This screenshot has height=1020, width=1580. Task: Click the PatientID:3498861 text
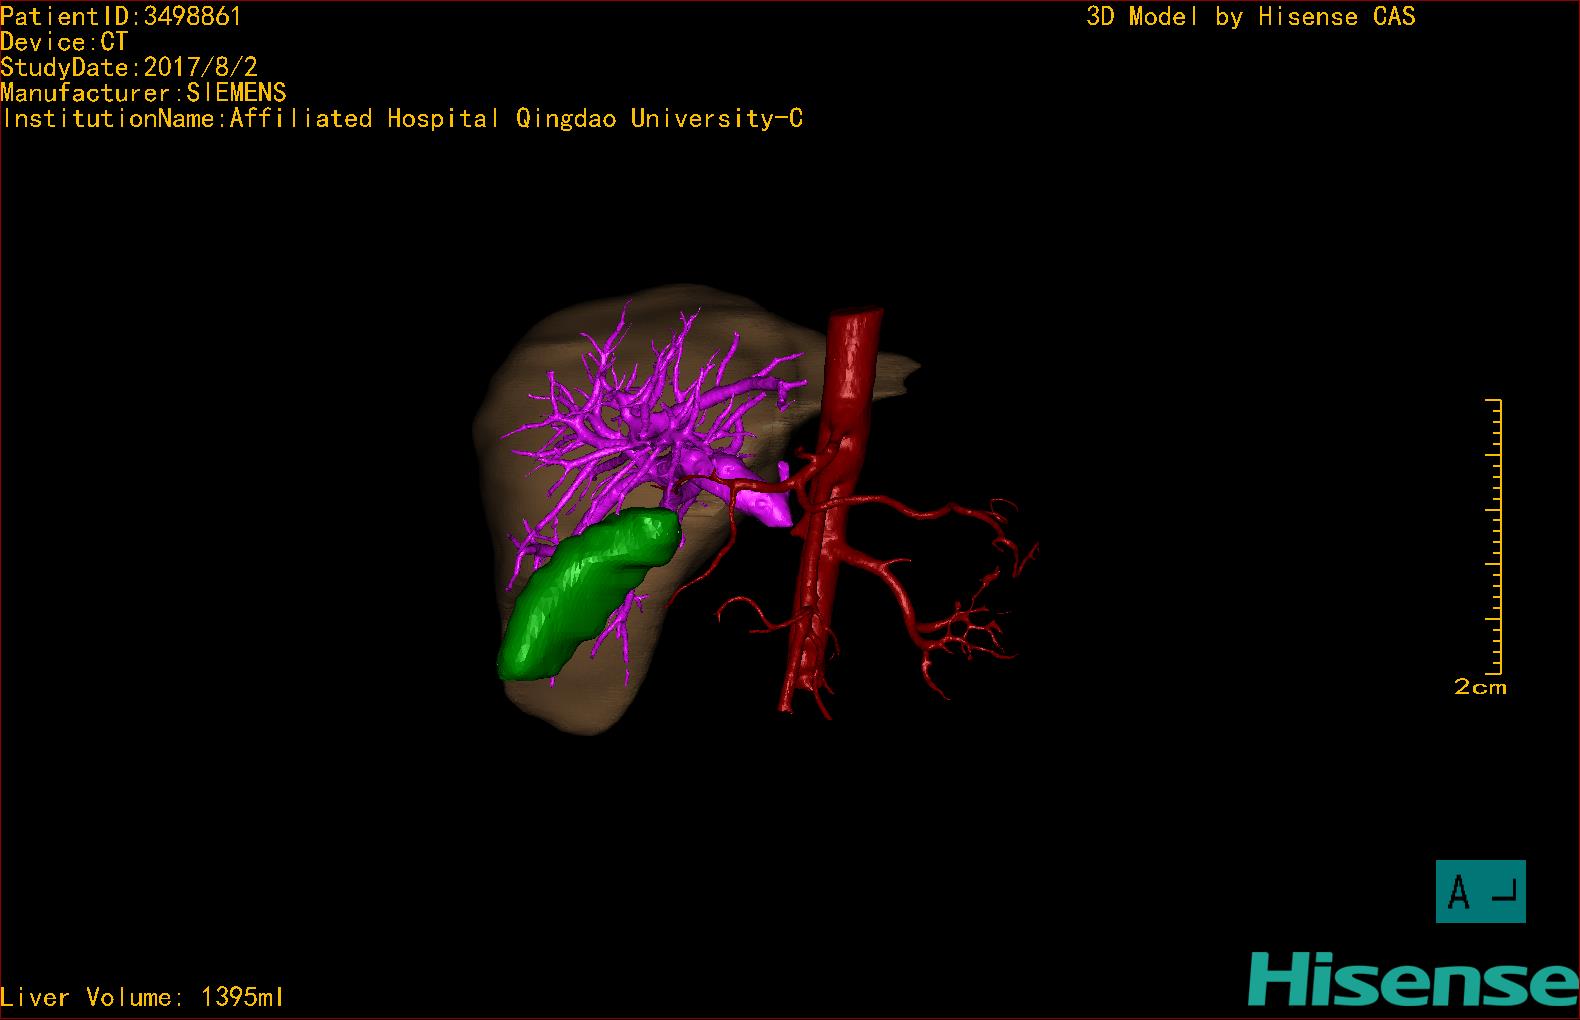(121, 16)
